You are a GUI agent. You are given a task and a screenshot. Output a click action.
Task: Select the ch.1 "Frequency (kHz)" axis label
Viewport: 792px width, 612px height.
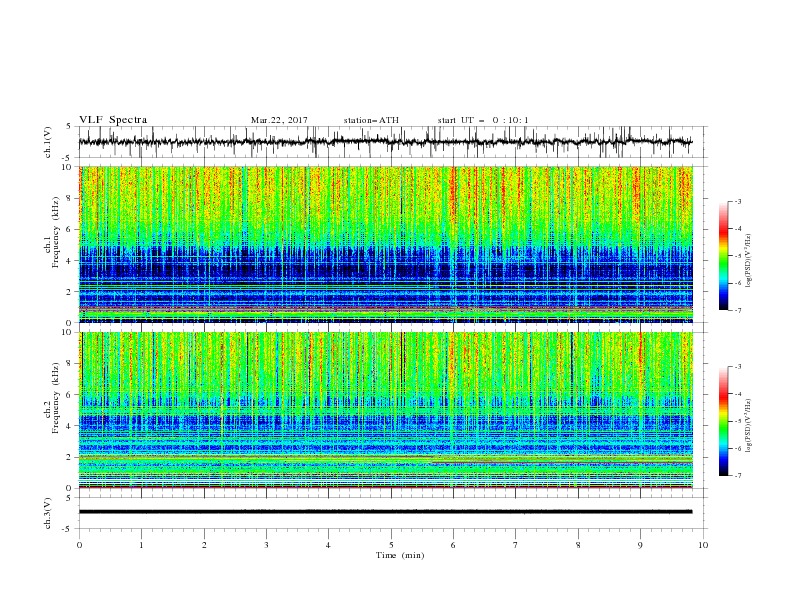55,230
